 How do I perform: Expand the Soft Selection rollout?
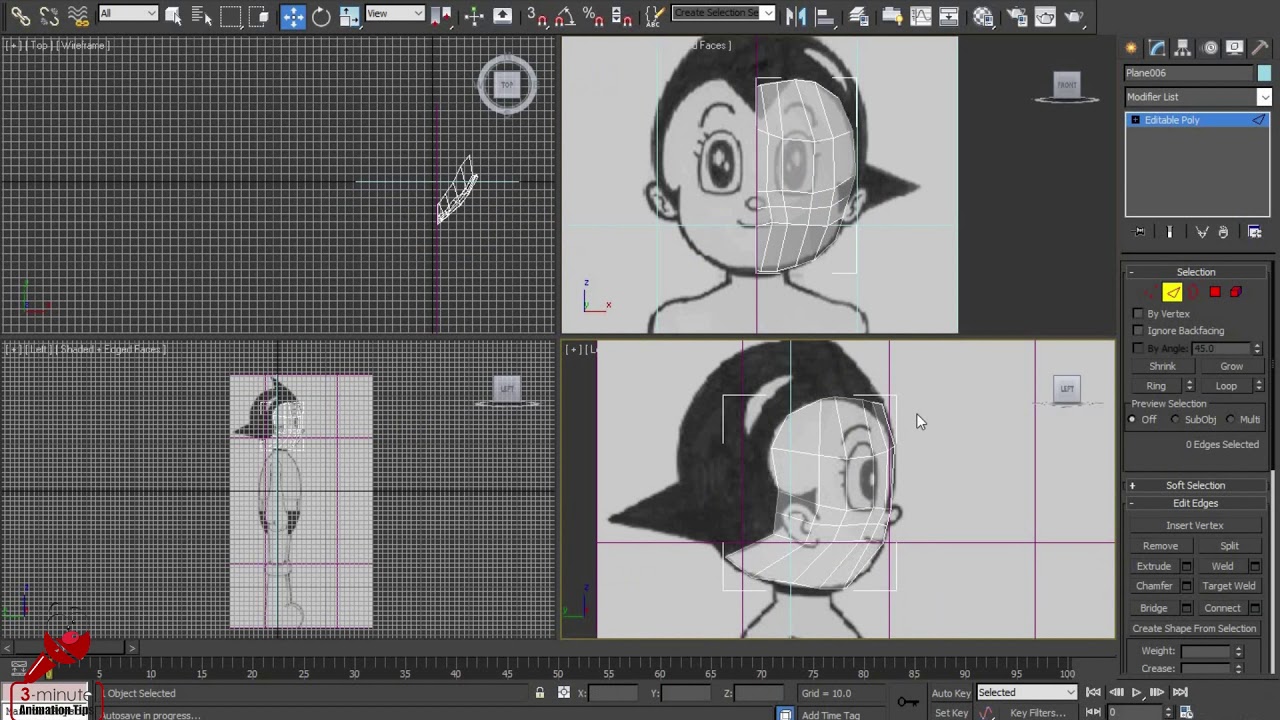[1196, 485]
